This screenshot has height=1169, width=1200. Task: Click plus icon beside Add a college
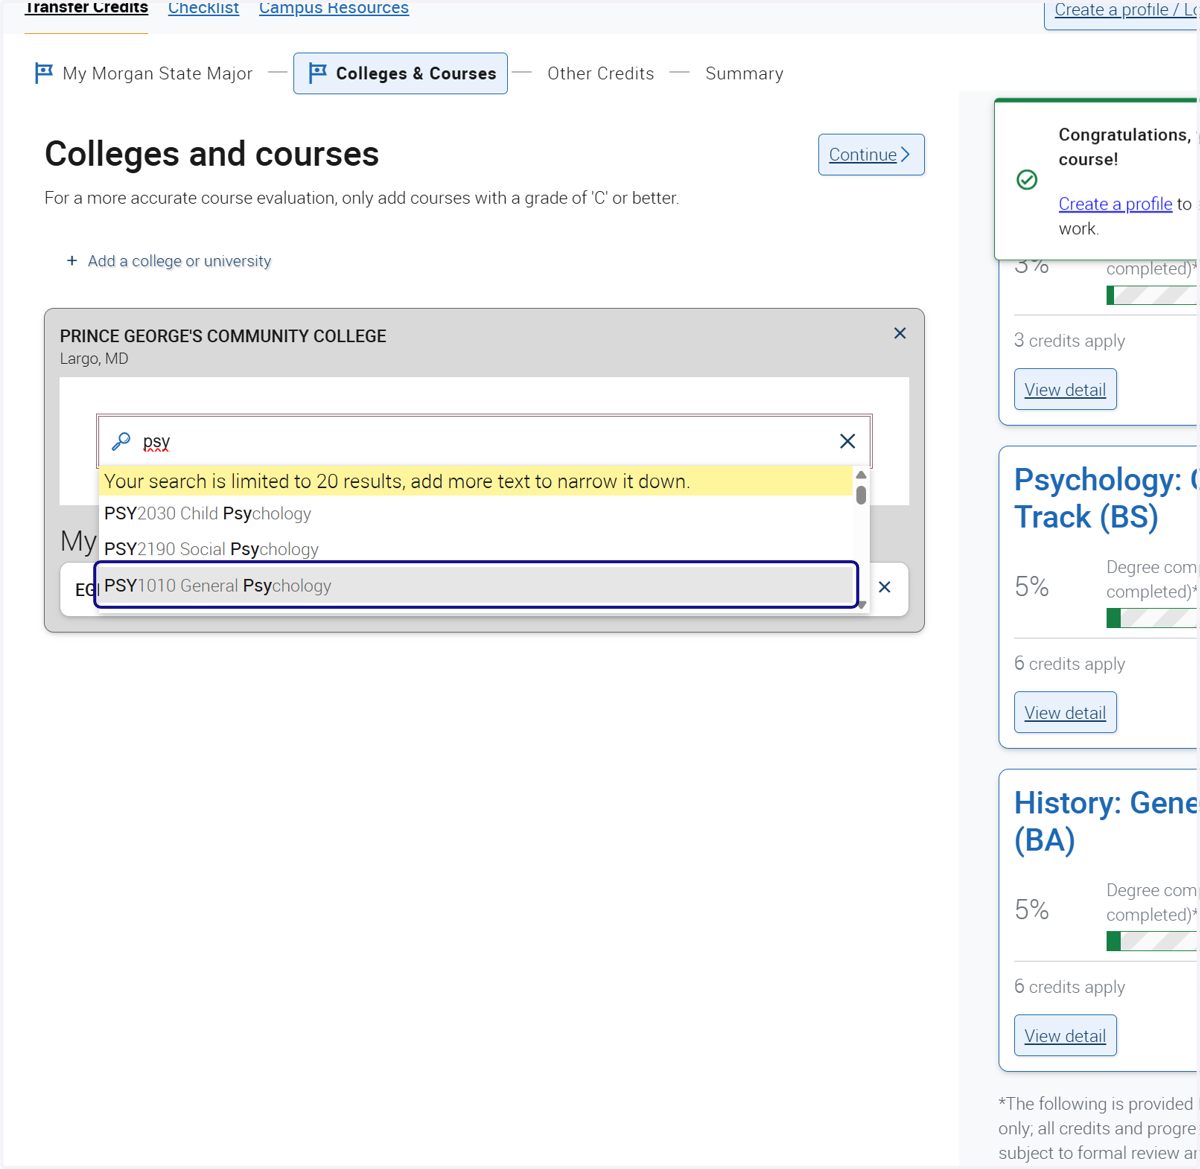point(72,261)
